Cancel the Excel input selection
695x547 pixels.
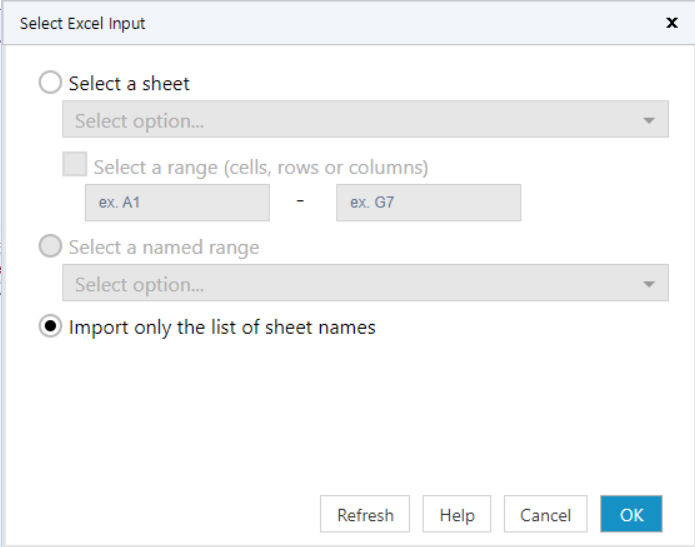click(545, 515)
